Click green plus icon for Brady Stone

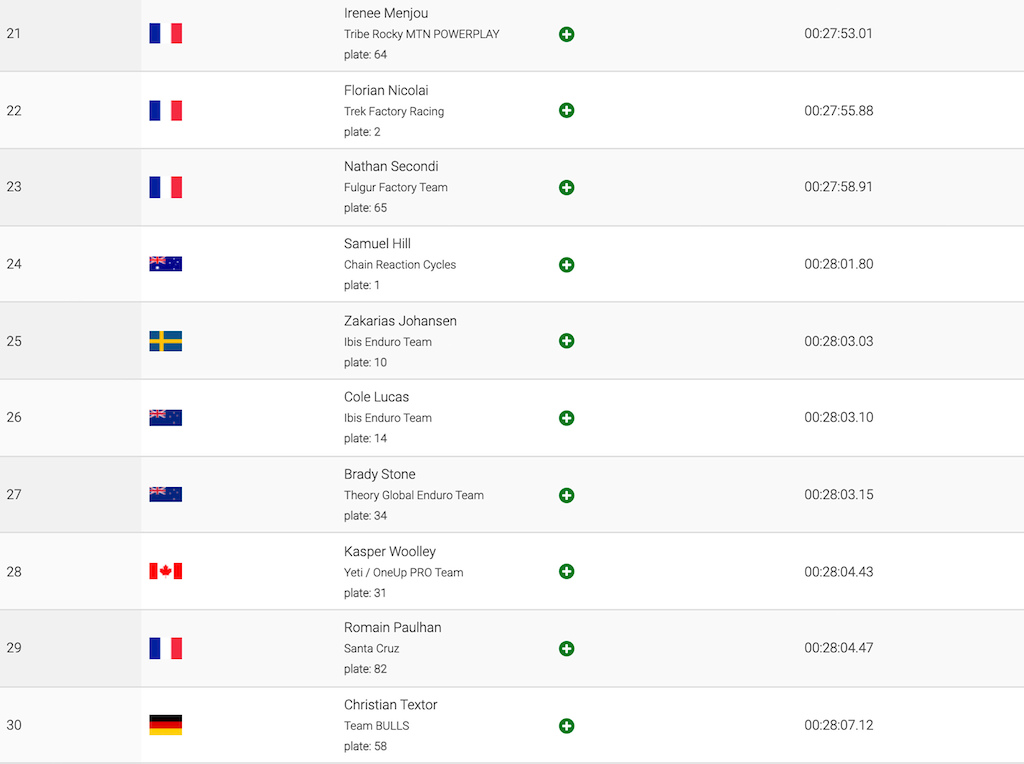566,495
